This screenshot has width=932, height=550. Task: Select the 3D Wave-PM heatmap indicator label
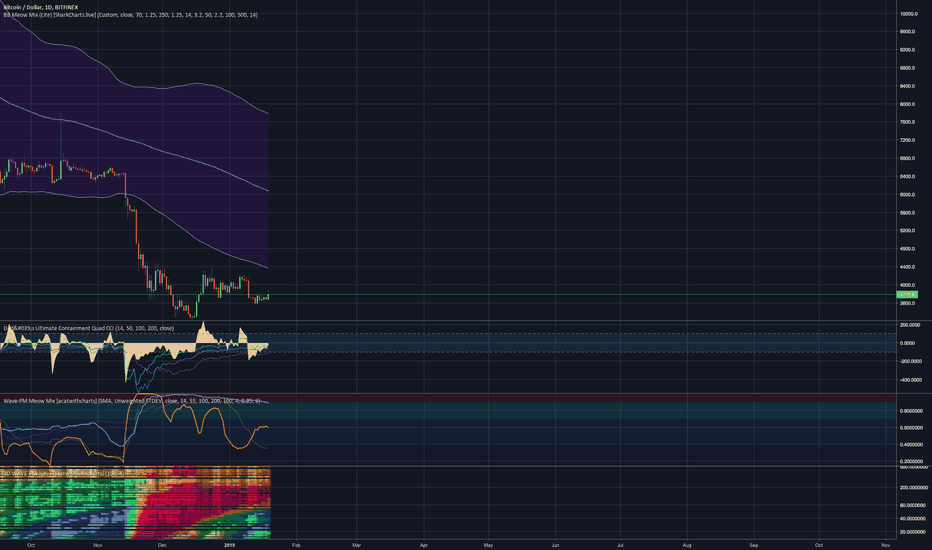[x=63, y=473]
